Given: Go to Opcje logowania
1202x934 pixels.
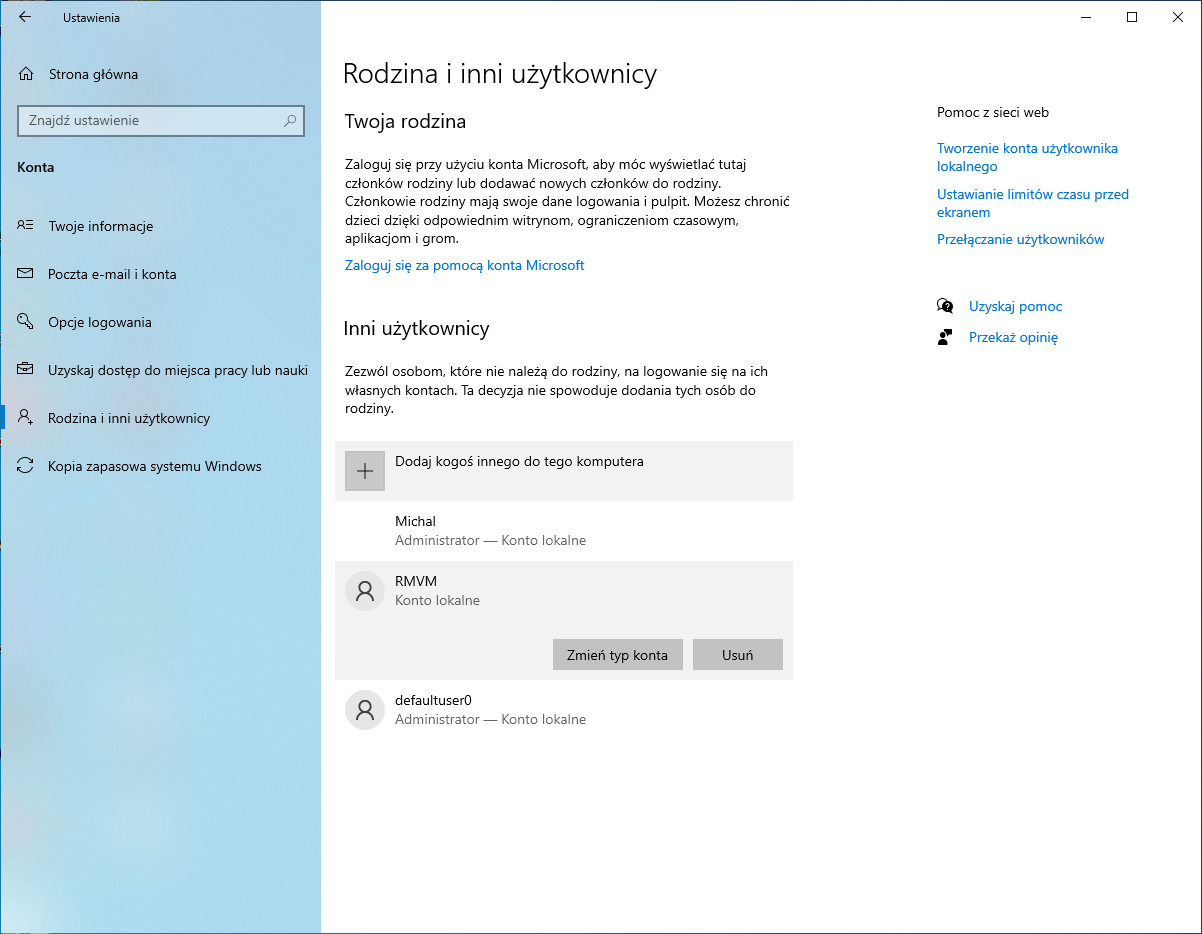Looking at the screenshot, I should click(100, 322).
